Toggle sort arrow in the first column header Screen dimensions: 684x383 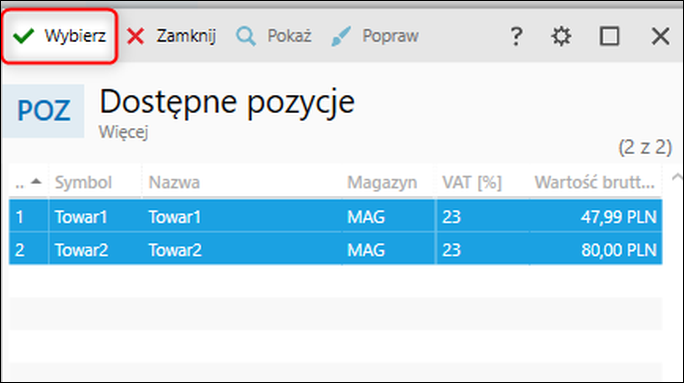pos(36,181)
